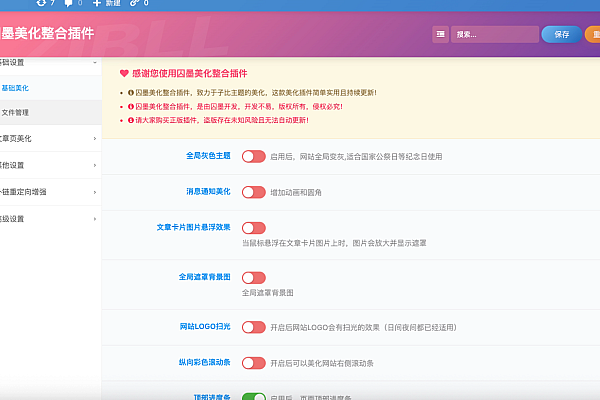
Task: Collapse the 基础设置 section arrow
Action: tap(95, 62)
